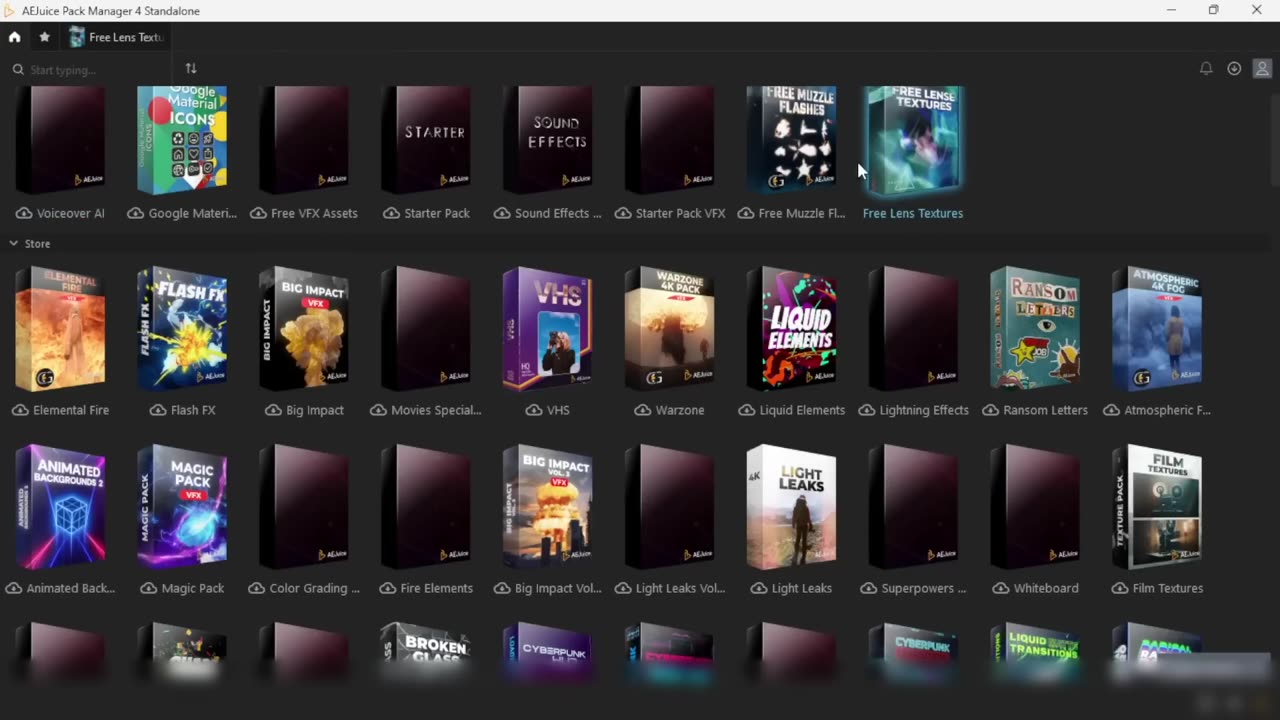The image size is (1280, 720).
Task: Open the Light Leaks Vol. pack box
Action: coord(669,506)
